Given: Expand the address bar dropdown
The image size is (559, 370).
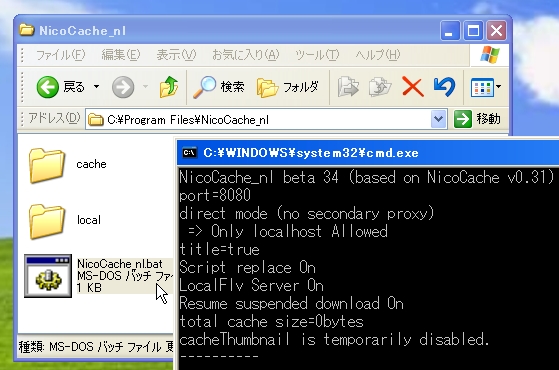Looking at the screenshot, I should [x=439, y=119].
